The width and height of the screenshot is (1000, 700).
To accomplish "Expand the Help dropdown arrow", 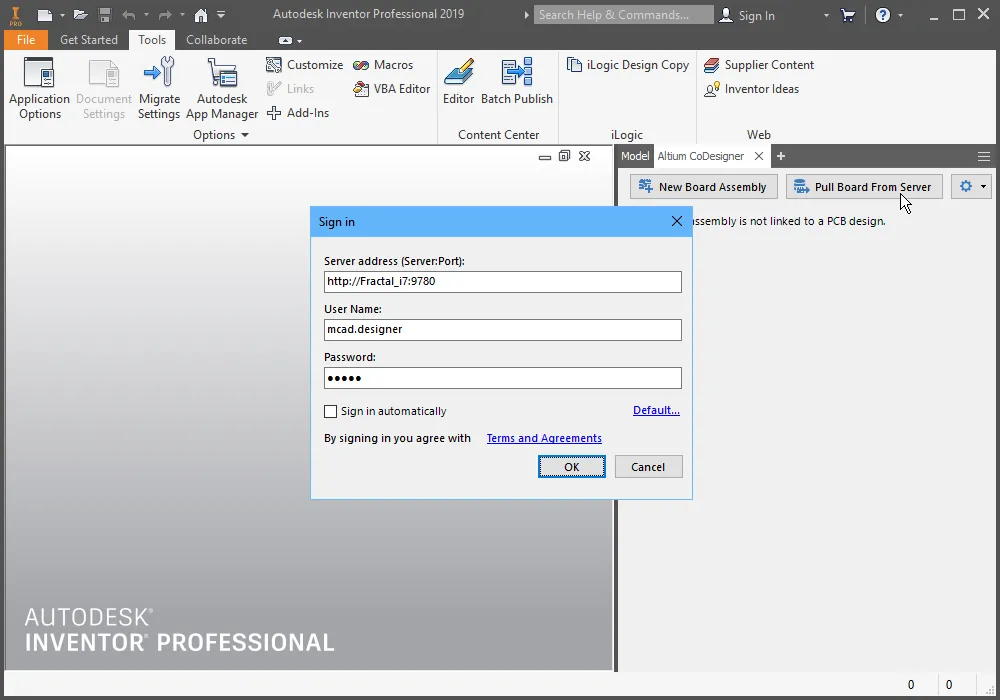I will [901, 15].
